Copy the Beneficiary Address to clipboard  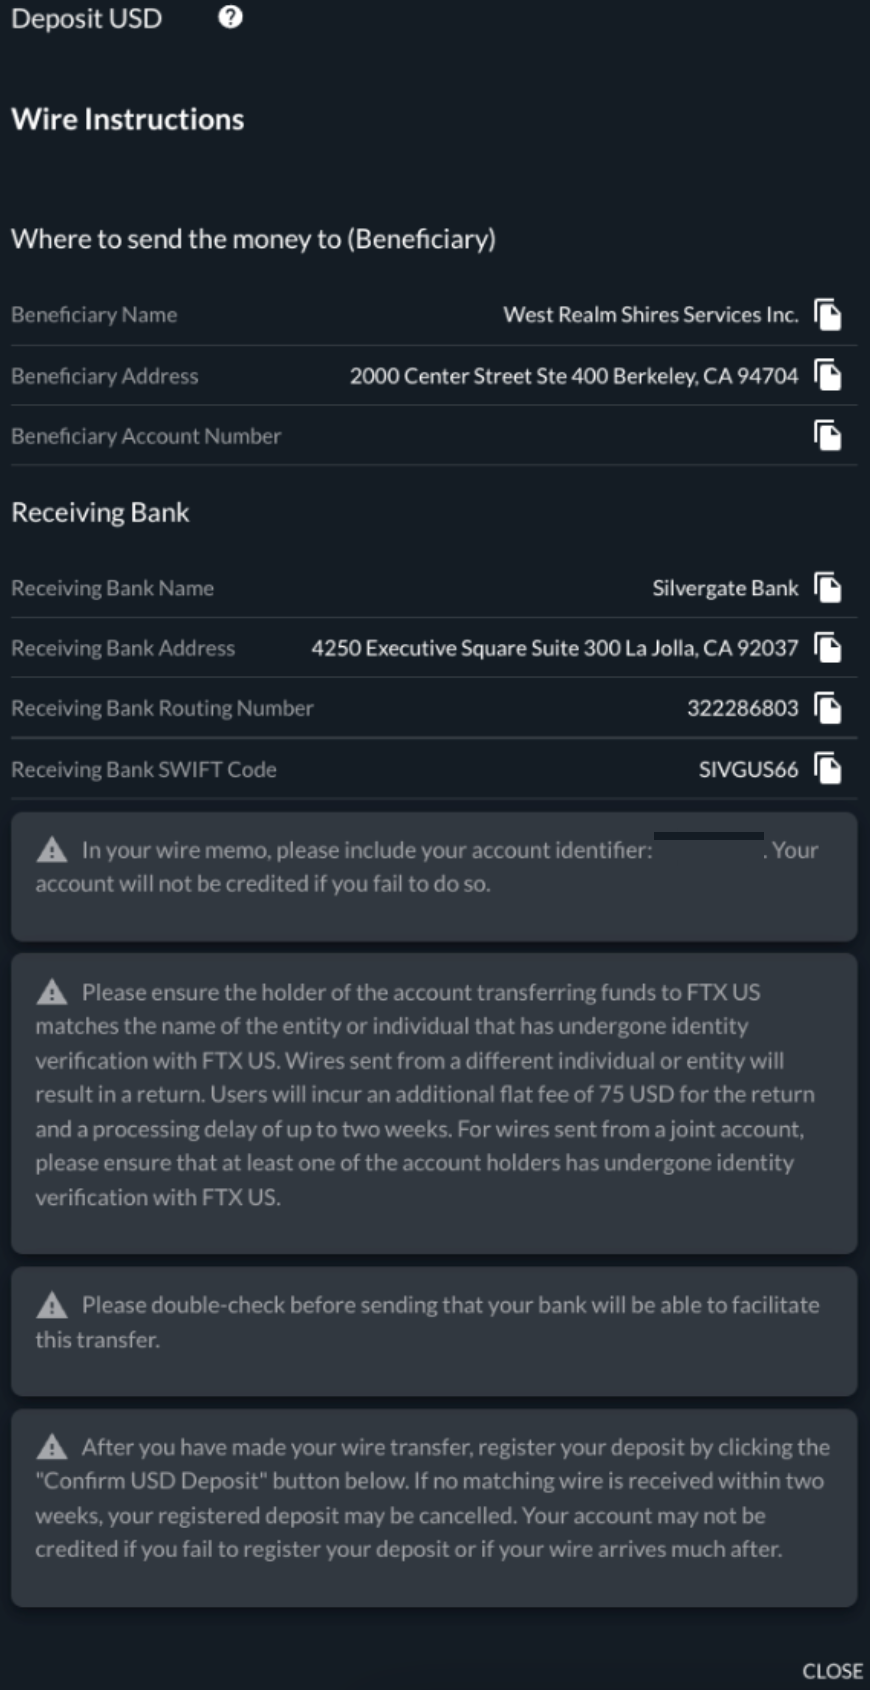(827, 376)
